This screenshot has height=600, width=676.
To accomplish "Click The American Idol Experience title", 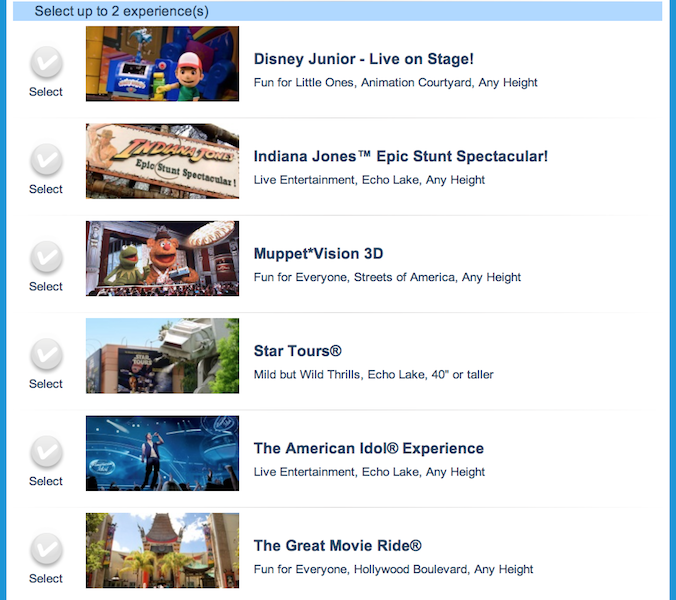I will click(x=369, y=449).
